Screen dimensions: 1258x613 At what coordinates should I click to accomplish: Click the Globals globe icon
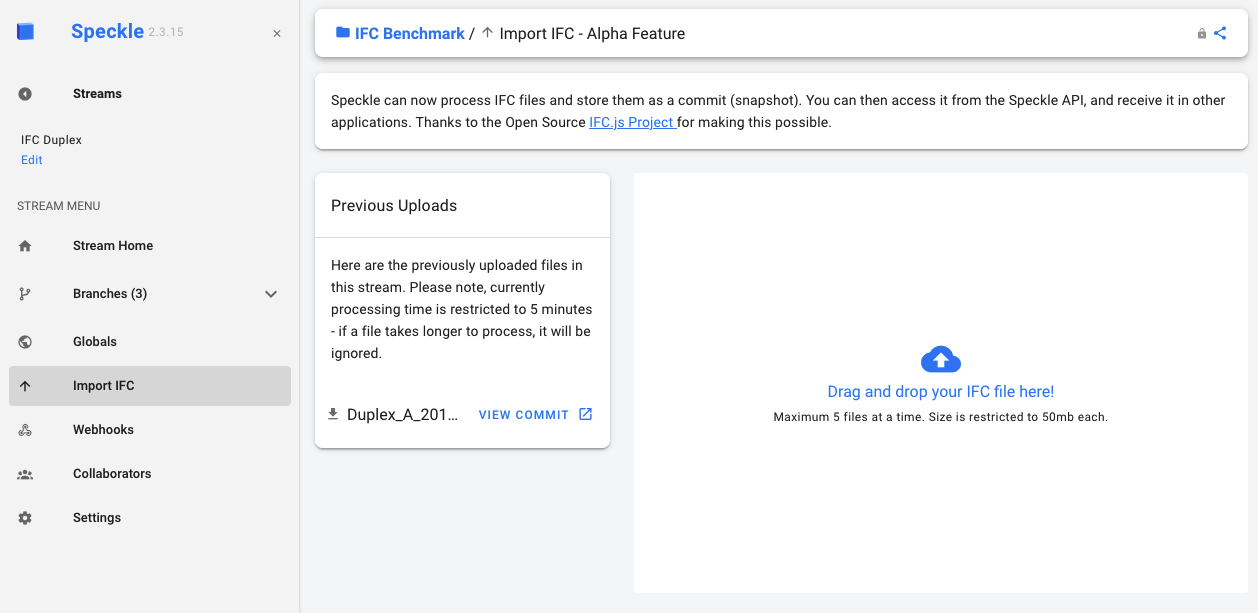[x=24, y=341]
